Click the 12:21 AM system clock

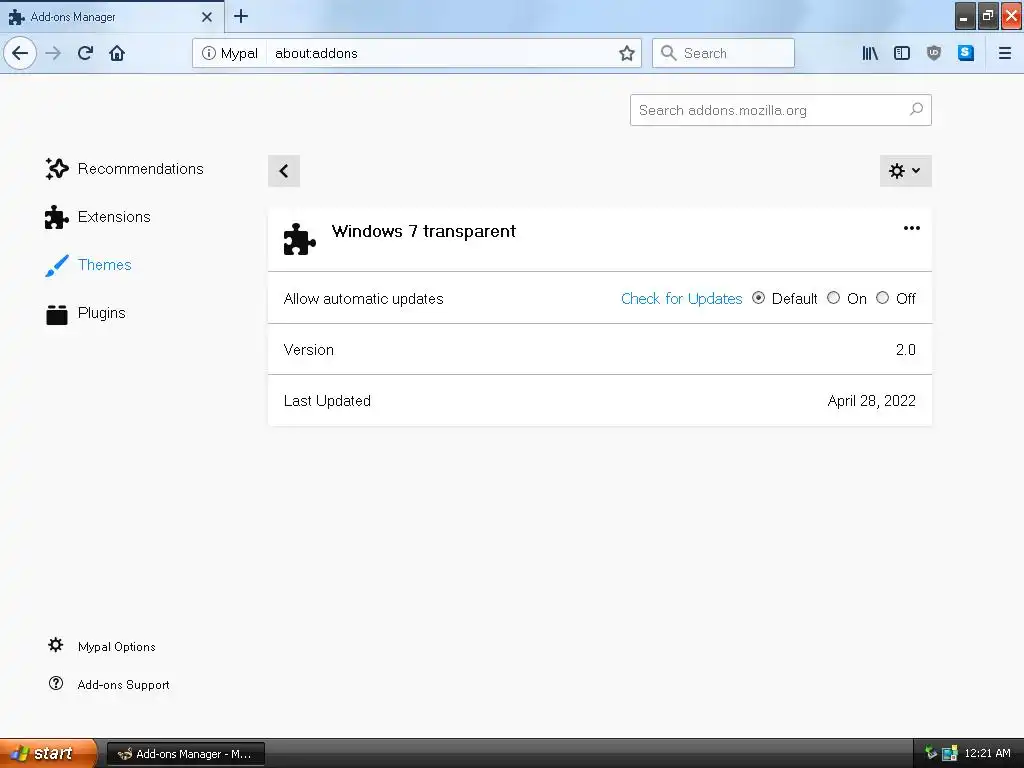click(987, 753)
